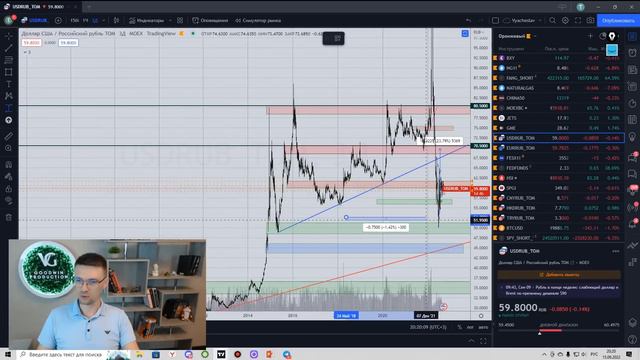Click the 80.5000 horizontal line price label
Image resolution: width=640 pixels, height=360 pixels.
click(x=480, y=106)
